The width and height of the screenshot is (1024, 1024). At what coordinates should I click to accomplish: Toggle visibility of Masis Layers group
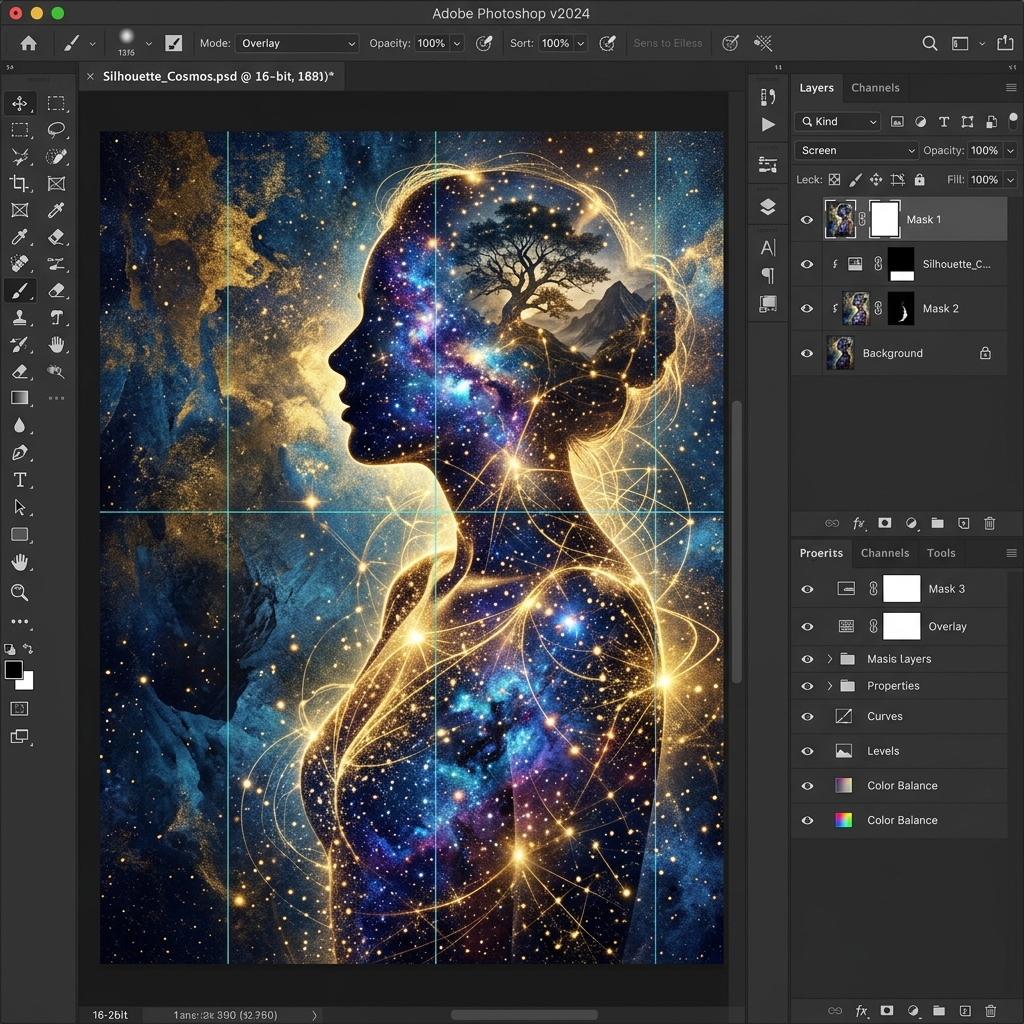click(807, 659)
